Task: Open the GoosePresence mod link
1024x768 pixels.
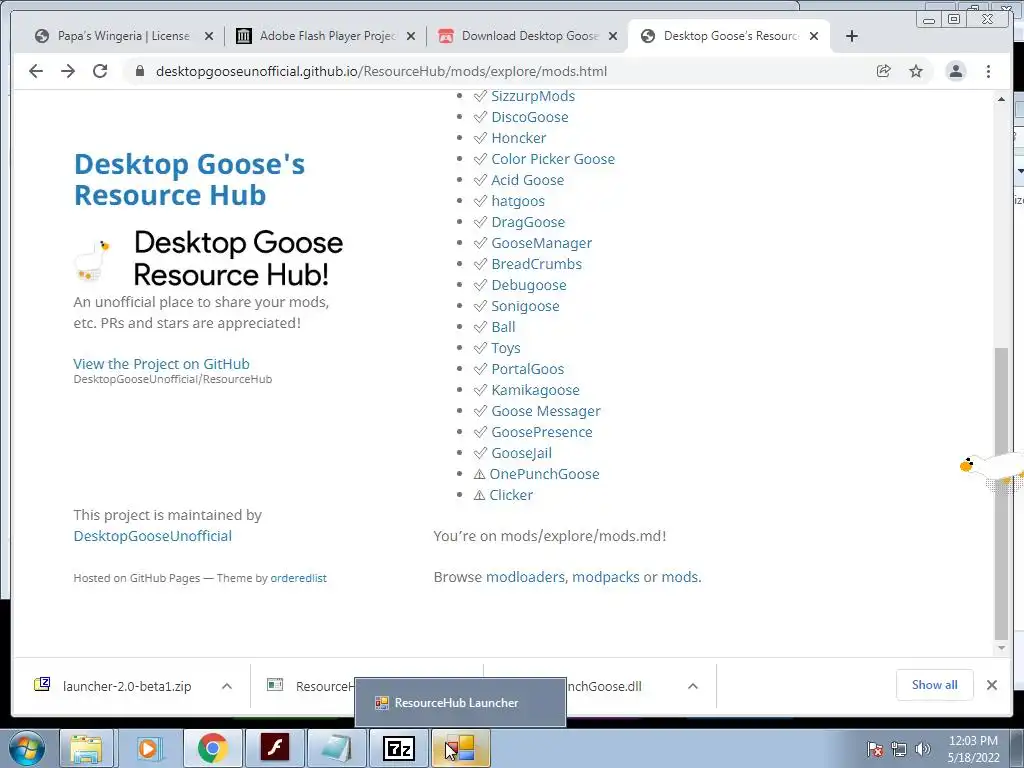Action: click(542, 432)
